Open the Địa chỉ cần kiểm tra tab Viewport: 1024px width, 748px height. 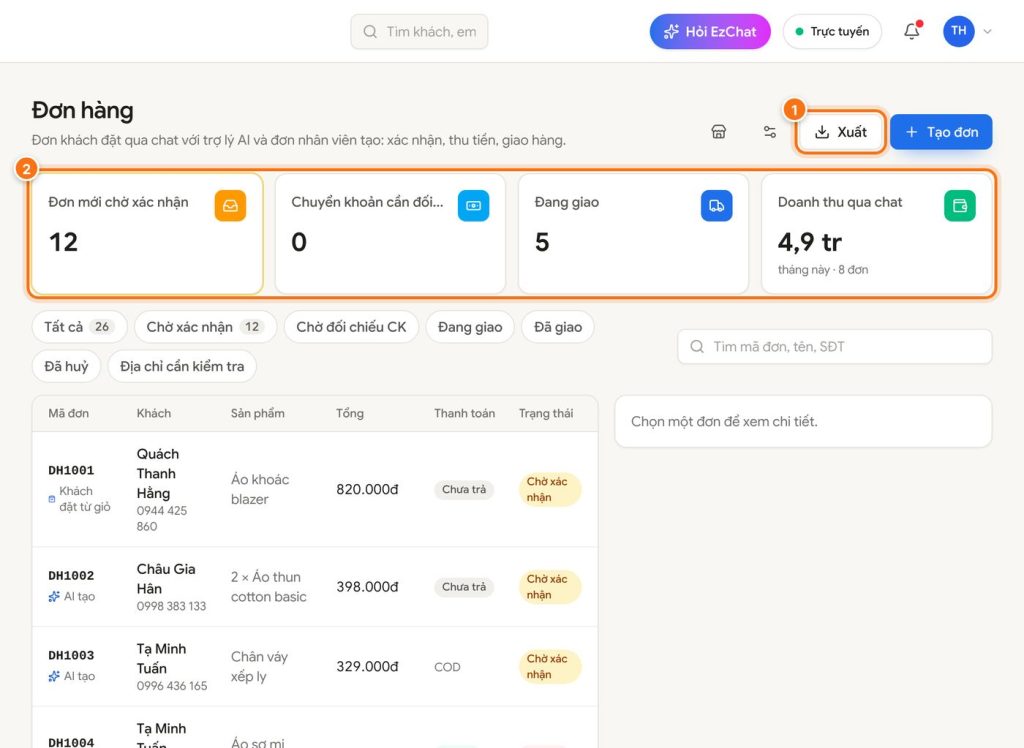click(182, 366)
